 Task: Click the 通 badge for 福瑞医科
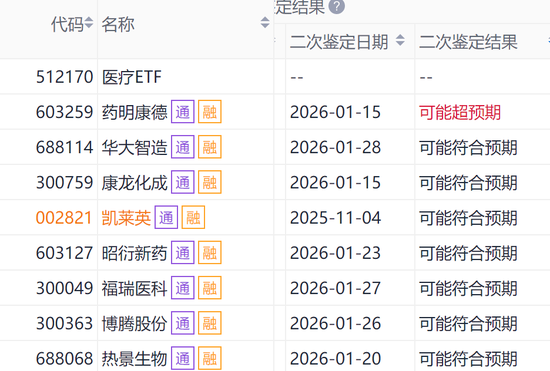(x=183, y=288)
